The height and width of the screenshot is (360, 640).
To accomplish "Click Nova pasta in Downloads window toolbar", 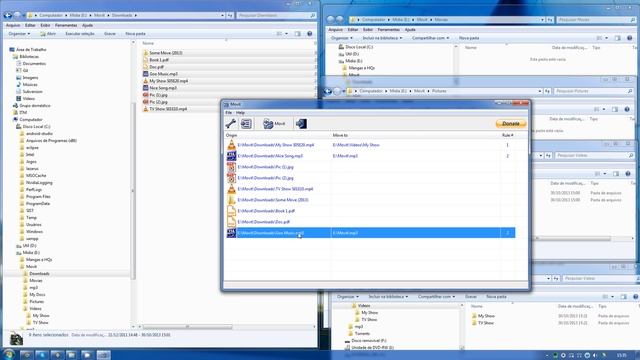I will [135, 34].
